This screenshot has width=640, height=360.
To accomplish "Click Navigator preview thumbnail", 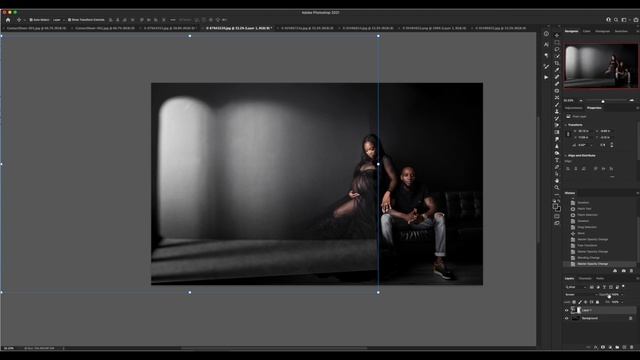I will [601, 65].
